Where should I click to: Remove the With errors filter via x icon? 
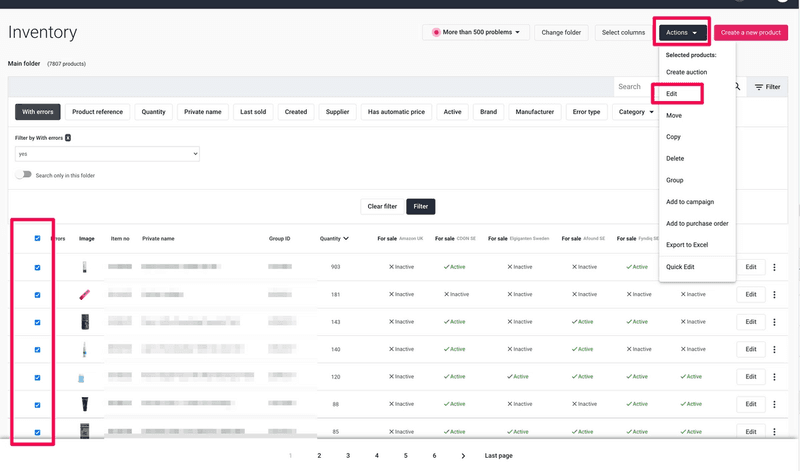(x=68, y=138)
